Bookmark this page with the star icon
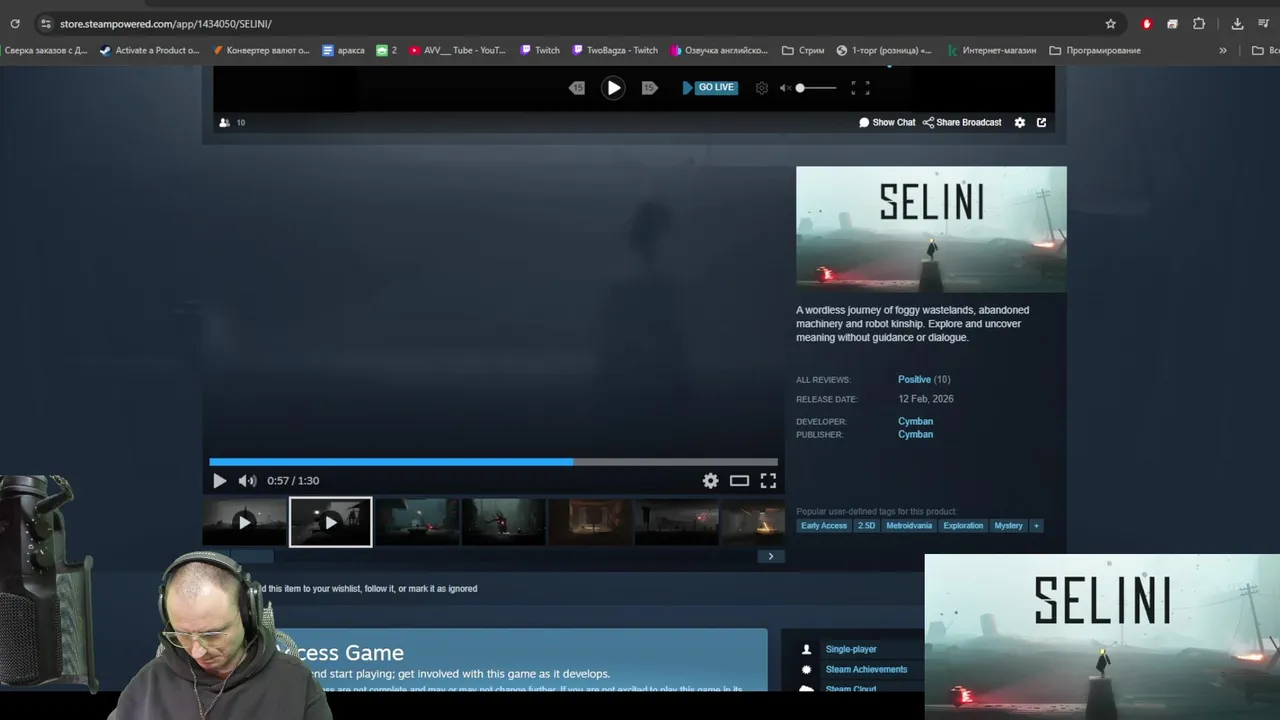The image size is (1280, 720). pyautogui.click(x=1110, y=23)
